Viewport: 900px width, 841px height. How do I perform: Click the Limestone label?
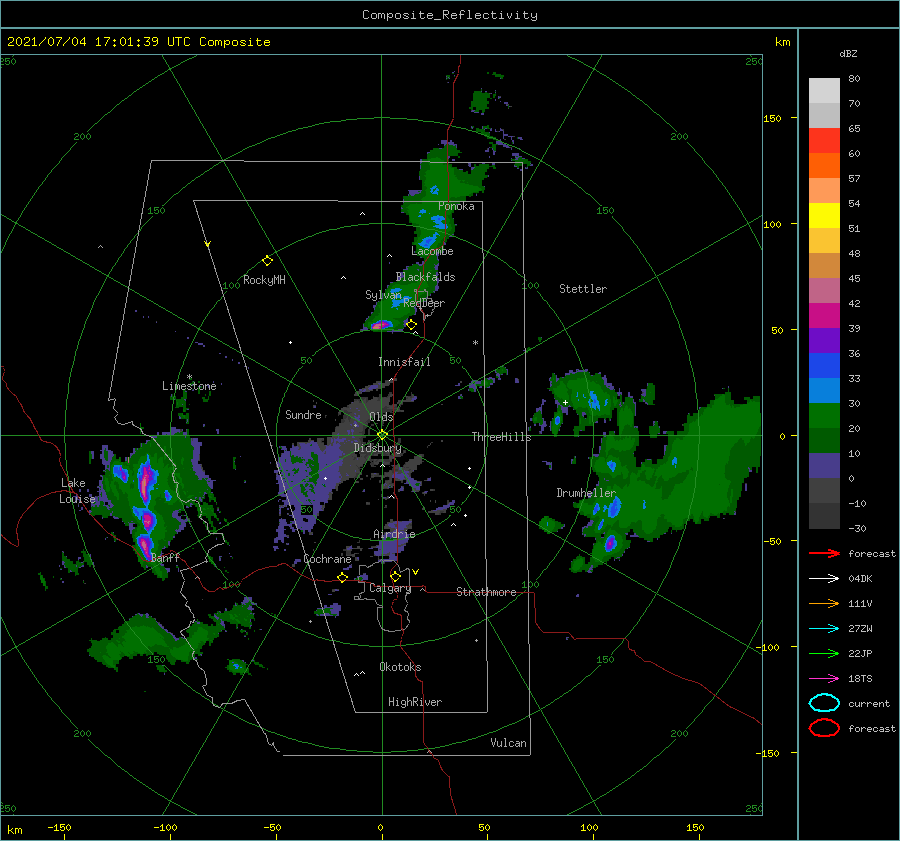click(189, 386)
